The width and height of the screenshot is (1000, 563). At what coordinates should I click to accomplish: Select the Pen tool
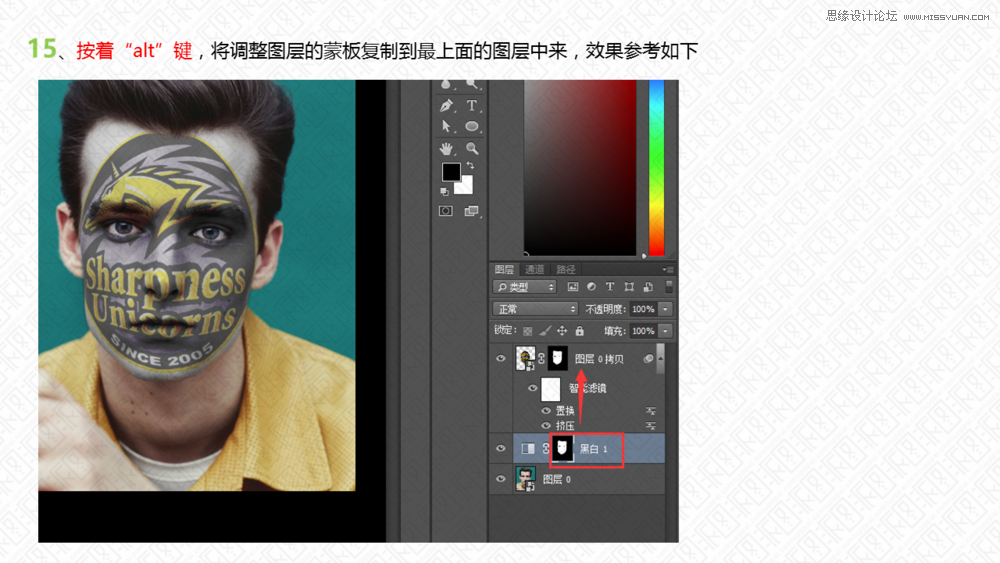coord(446,105)
